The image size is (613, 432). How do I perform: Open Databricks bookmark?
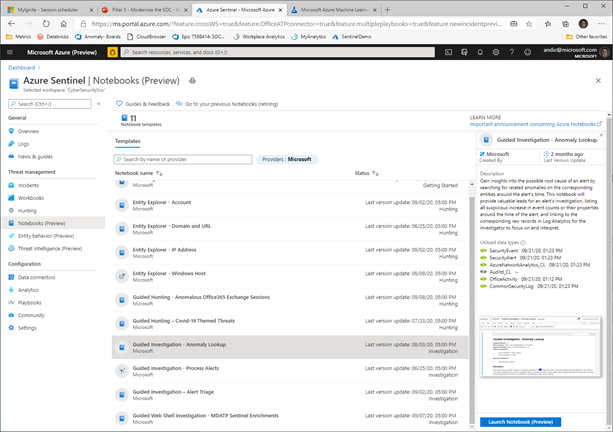point(52,37)
